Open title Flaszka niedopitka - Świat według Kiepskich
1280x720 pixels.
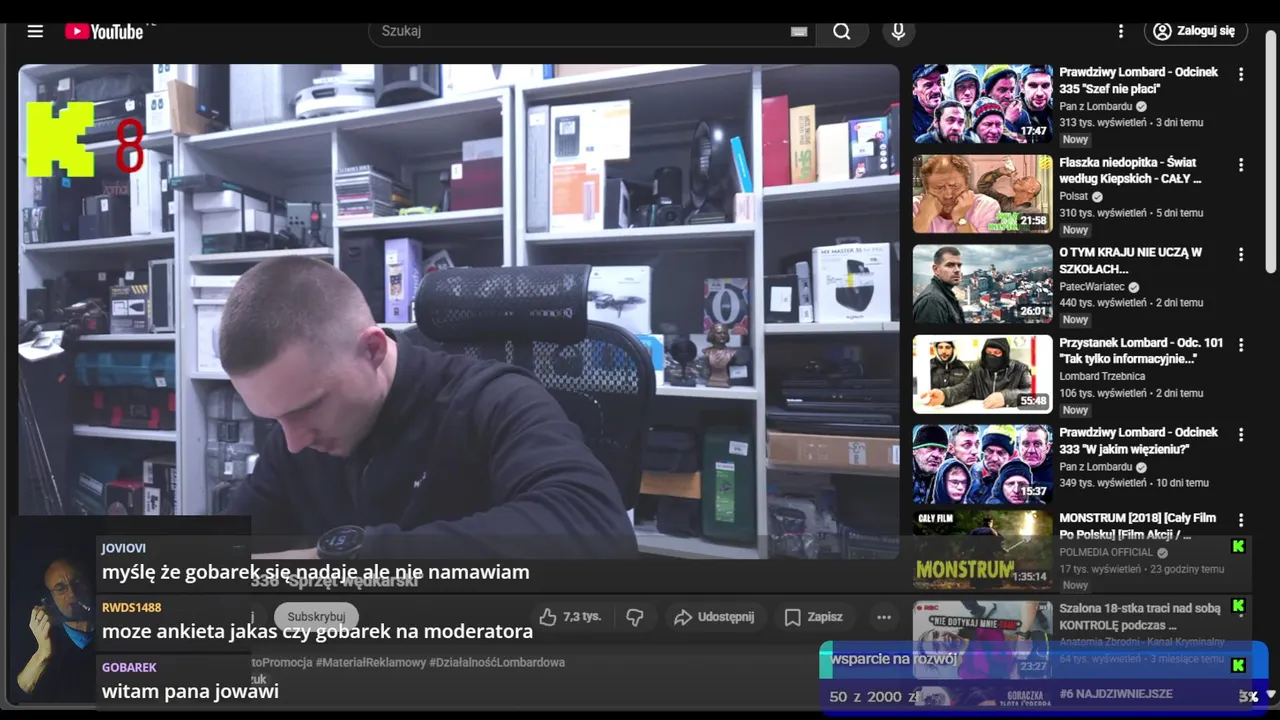pos(1130,171)
